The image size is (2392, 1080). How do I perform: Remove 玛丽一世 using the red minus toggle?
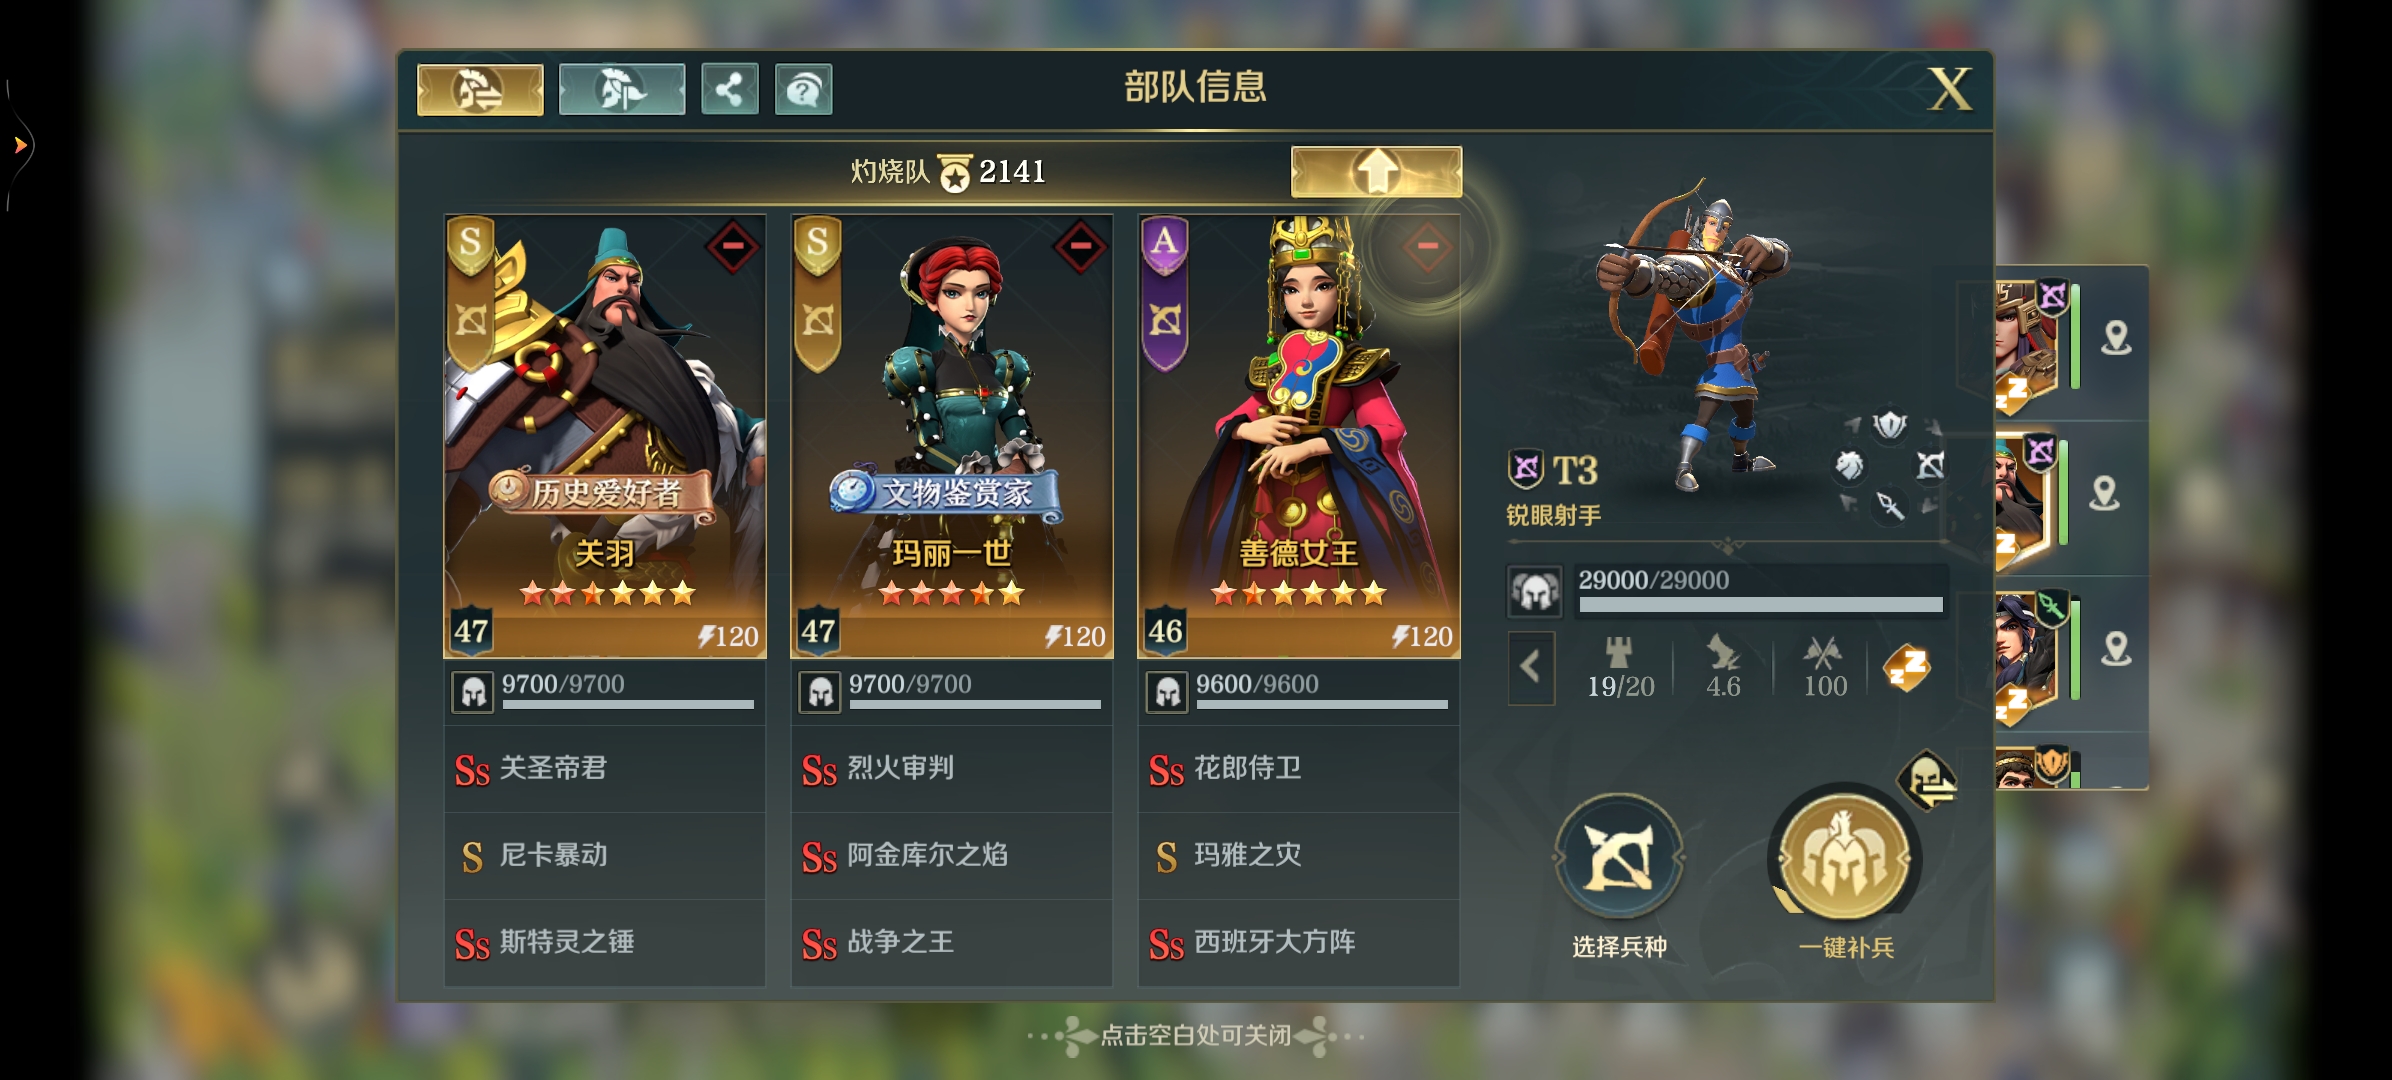[1080, 246]
